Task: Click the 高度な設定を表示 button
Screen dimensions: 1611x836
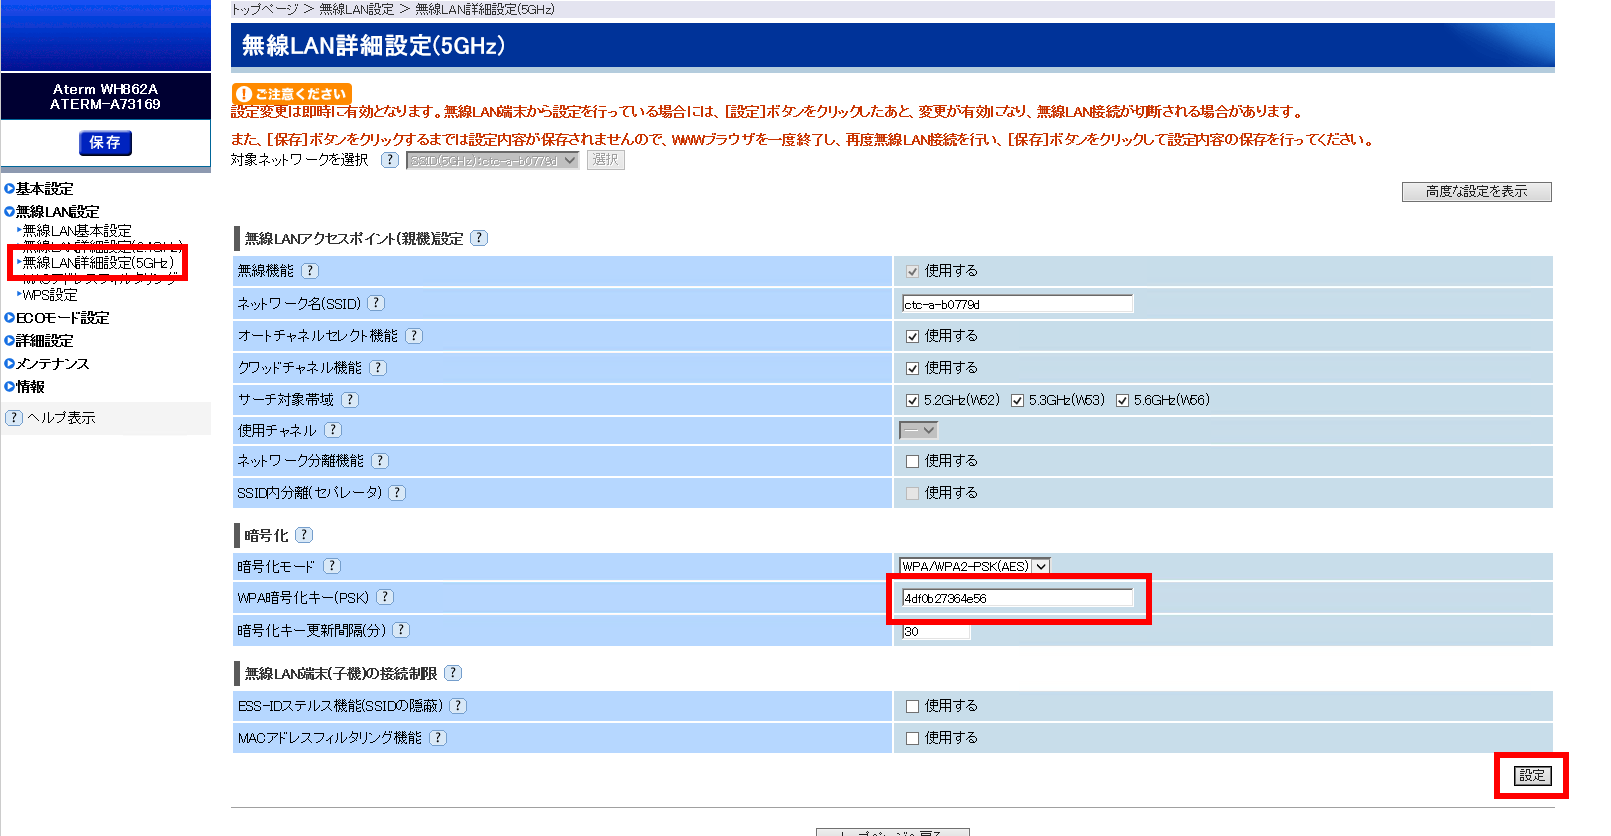Action: 1476,192
